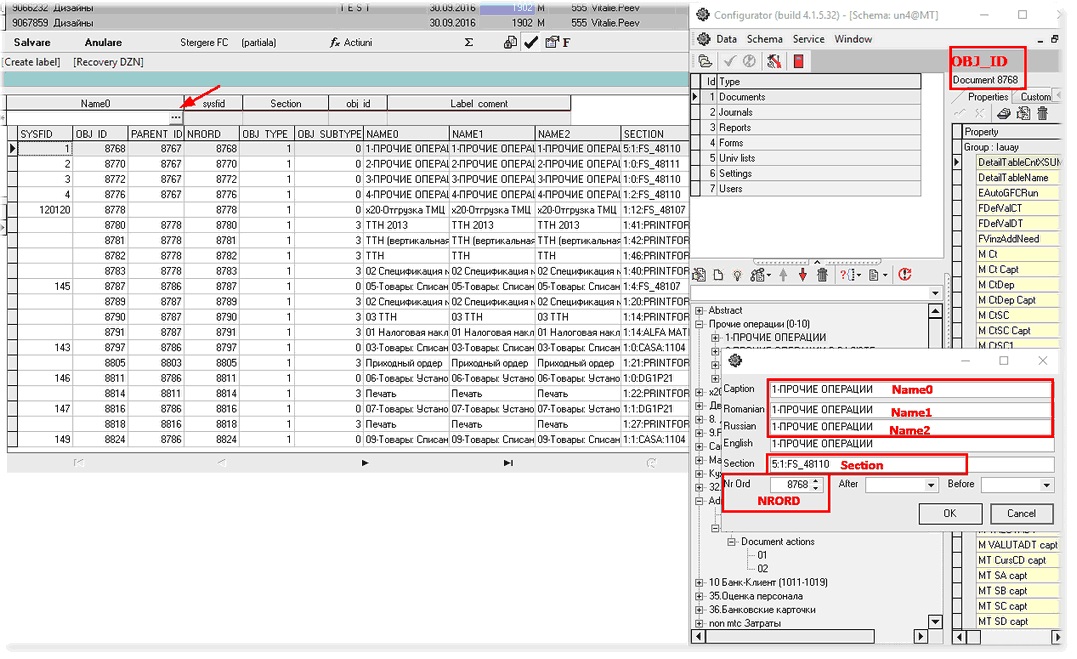Click the Anulare button
Viewport: 1077px width, 659px height.
[103, 43]
